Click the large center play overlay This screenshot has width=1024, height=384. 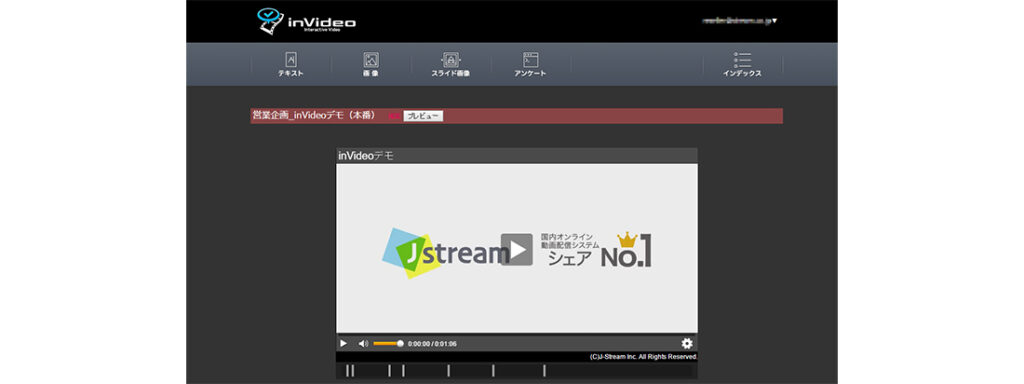(x=517, y=249)
